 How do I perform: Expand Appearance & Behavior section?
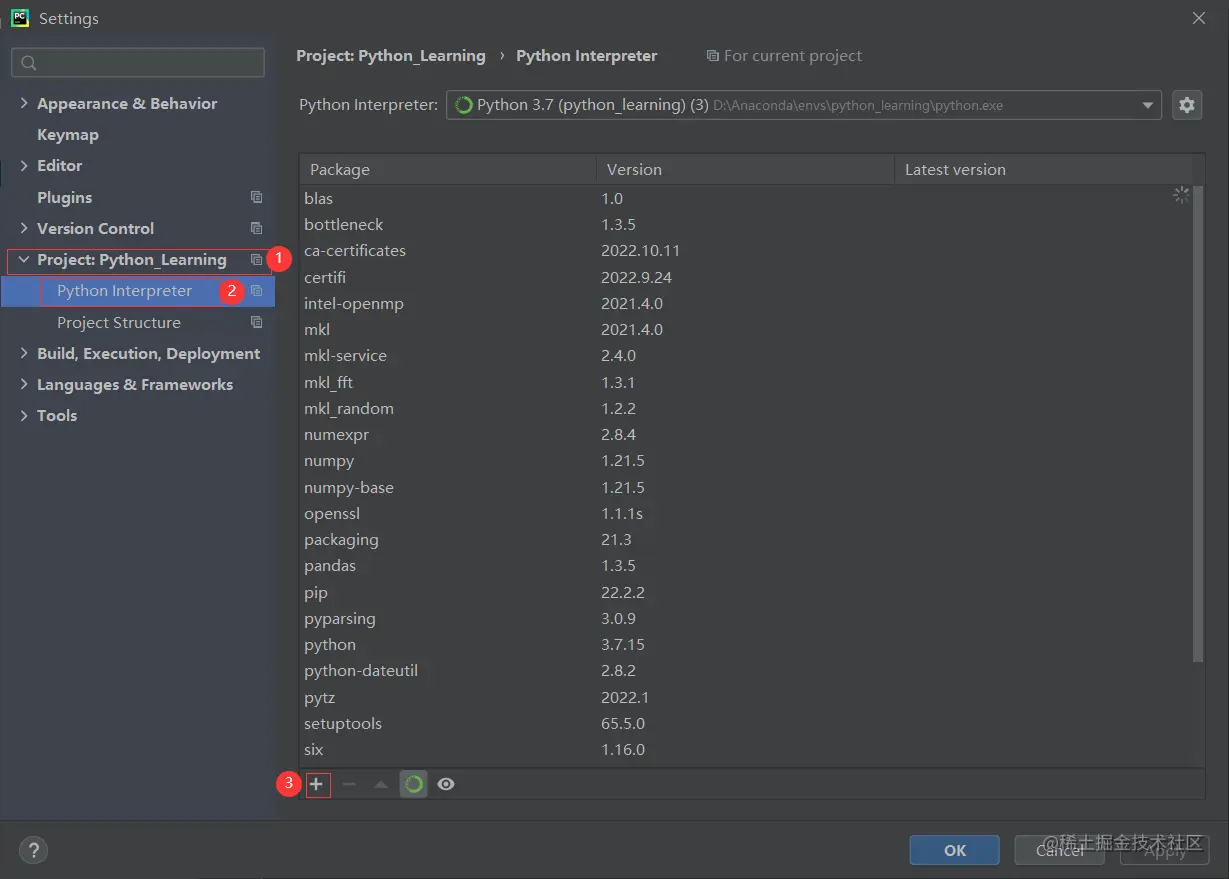coord(24,103)
